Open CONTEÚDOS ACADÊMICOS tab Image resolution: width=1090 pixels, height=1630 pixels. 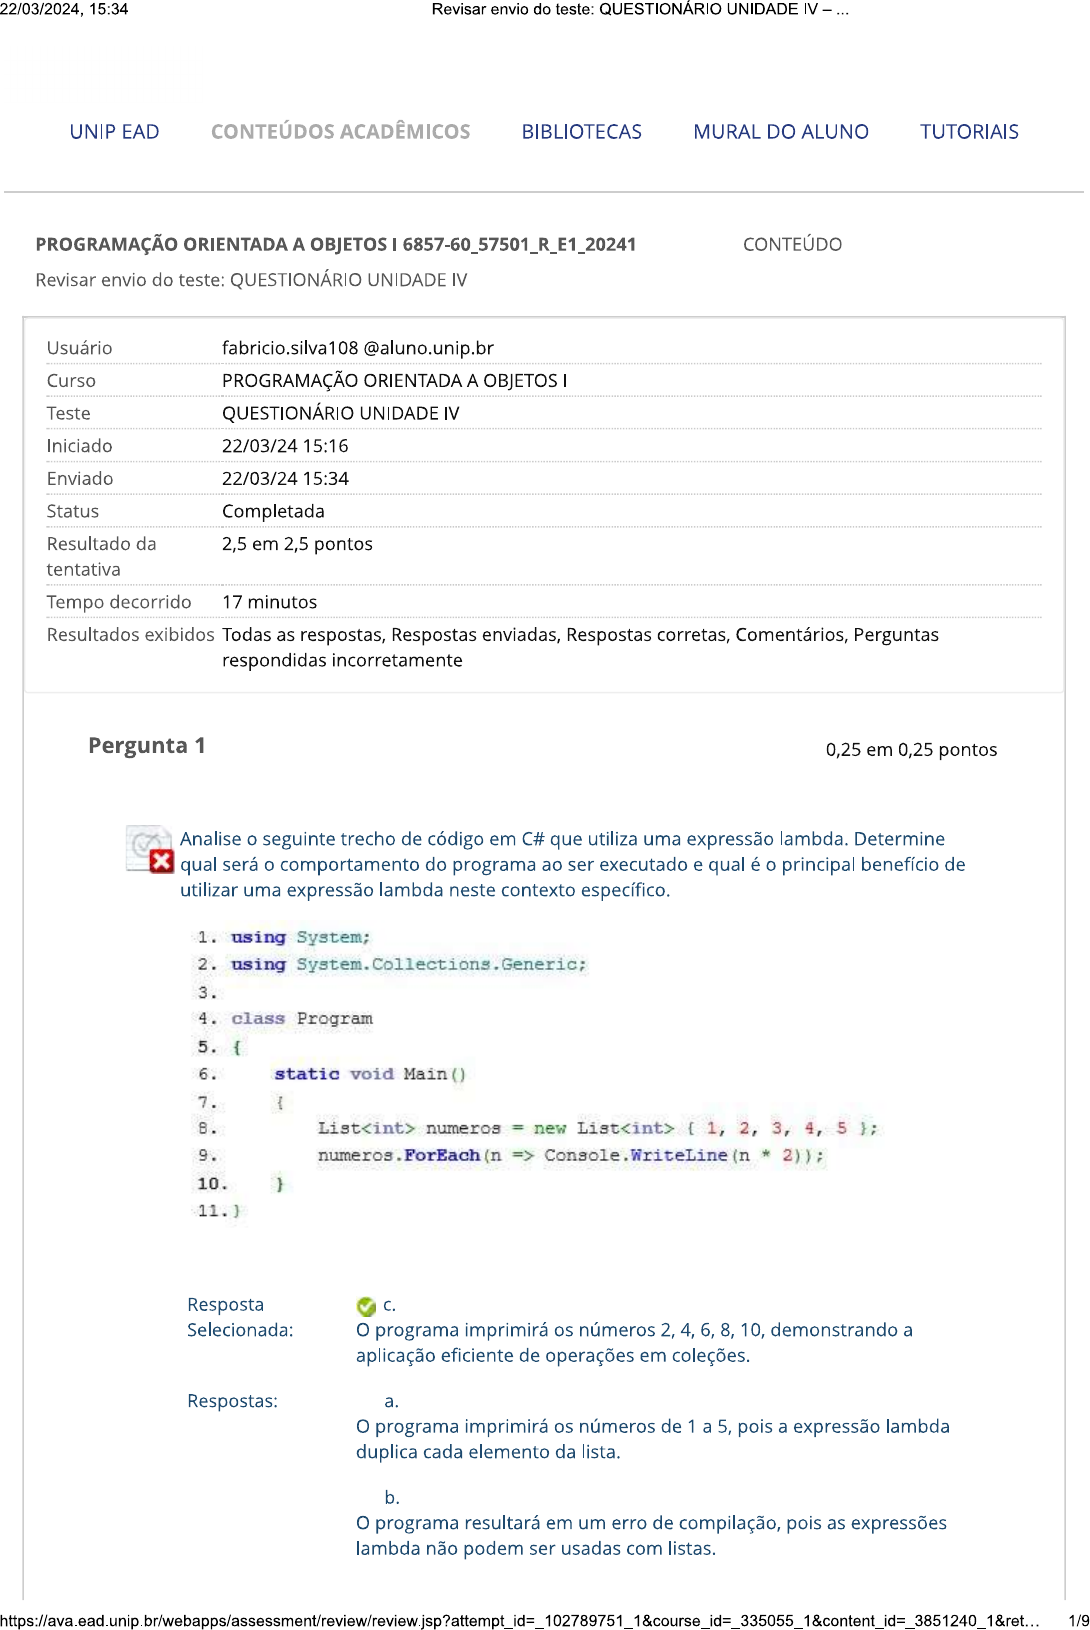pyautogui.click(x=340, y=132)
